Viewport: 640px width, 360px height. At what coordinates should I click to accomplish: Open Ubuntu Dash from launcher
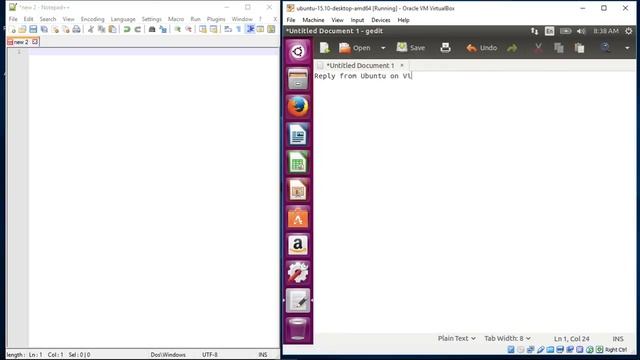298,51
